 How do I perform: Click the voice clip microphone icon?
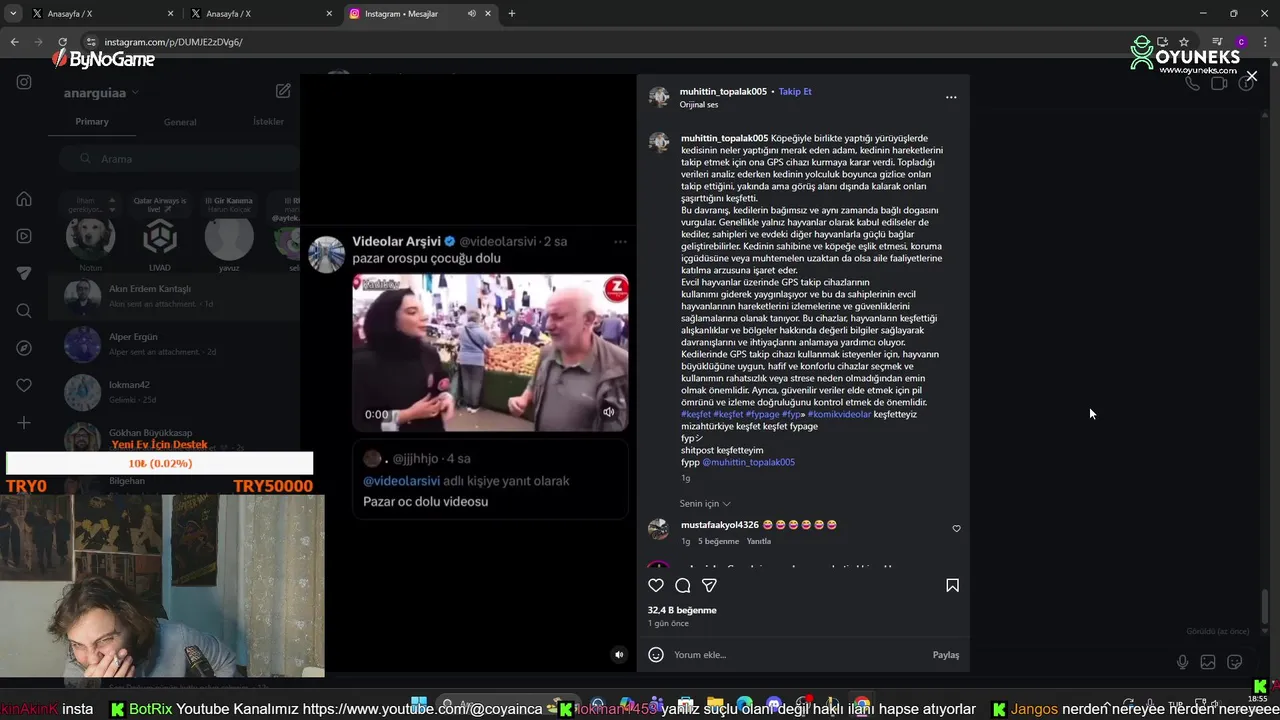(x=1182, y=662)
